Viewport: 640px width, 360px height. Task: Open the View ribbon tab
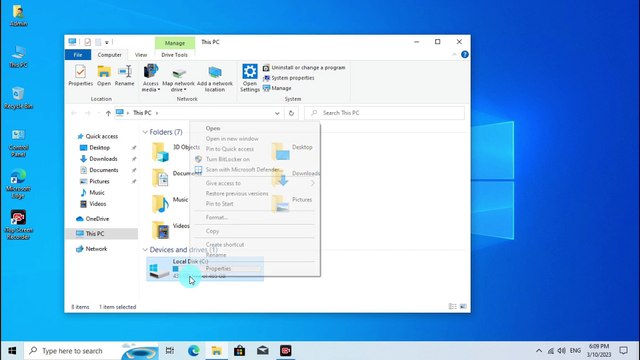141,55
